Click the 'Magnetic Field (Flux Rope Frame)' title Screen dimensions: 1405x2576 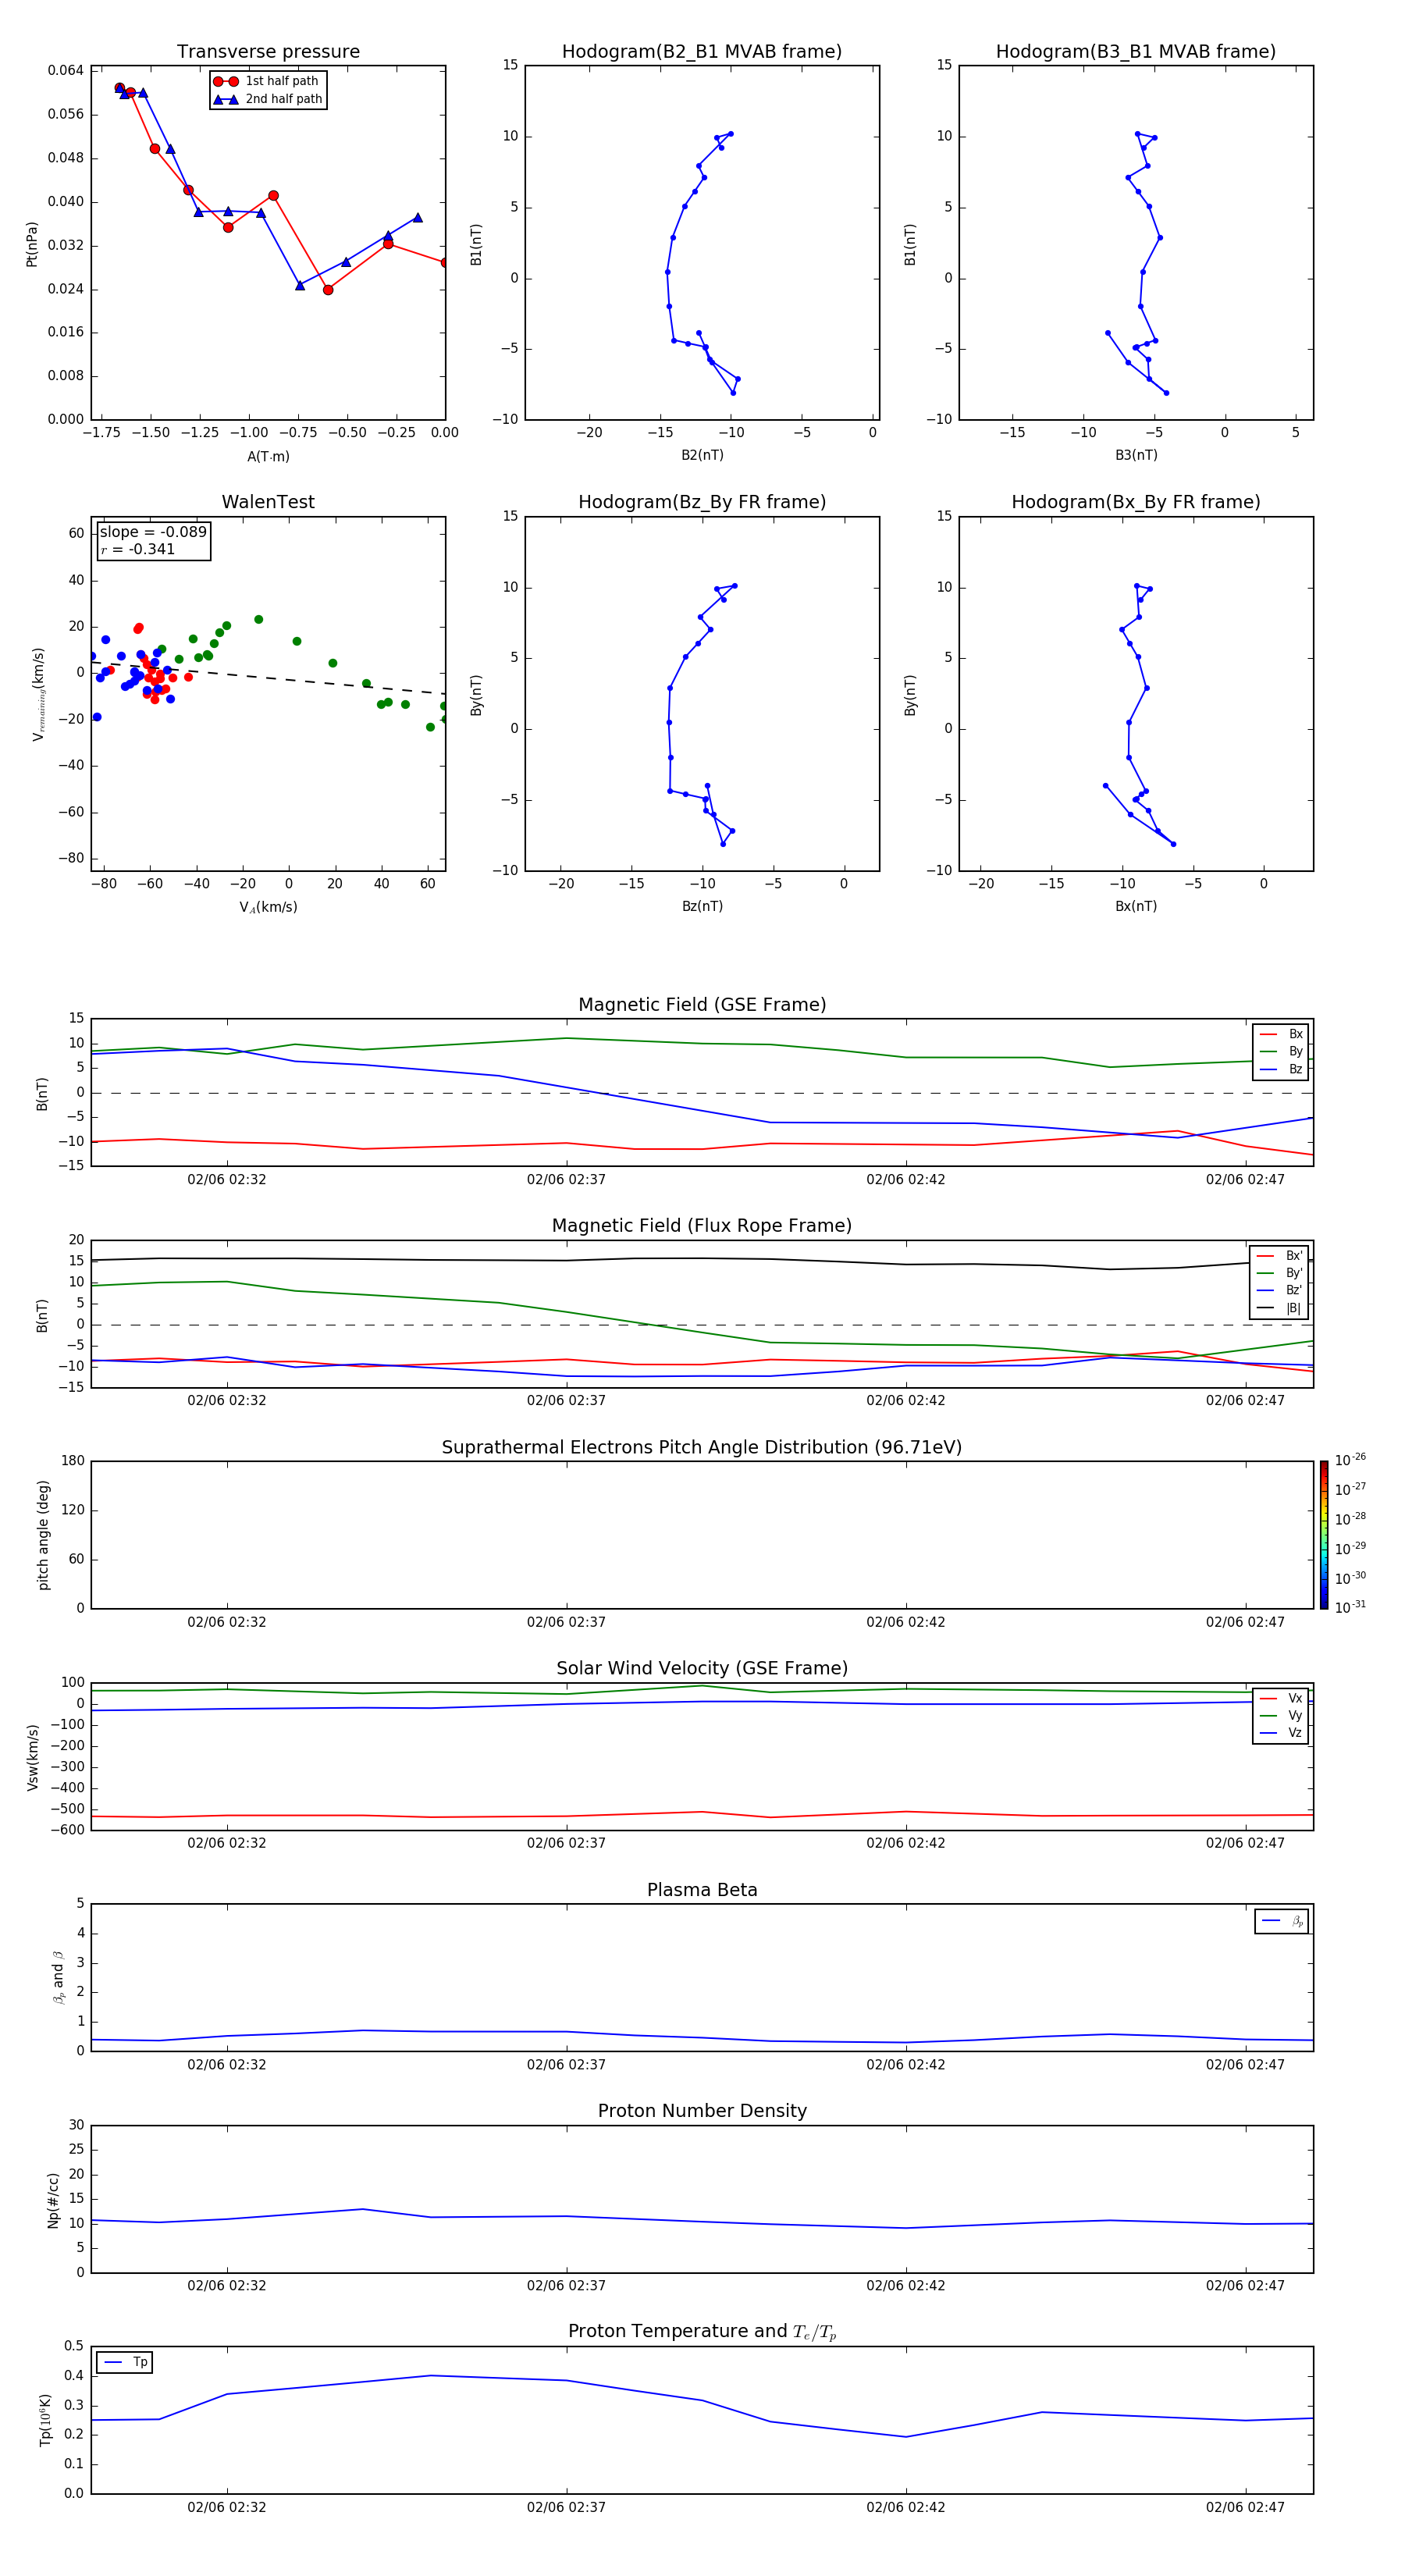tap(702, 1226)
